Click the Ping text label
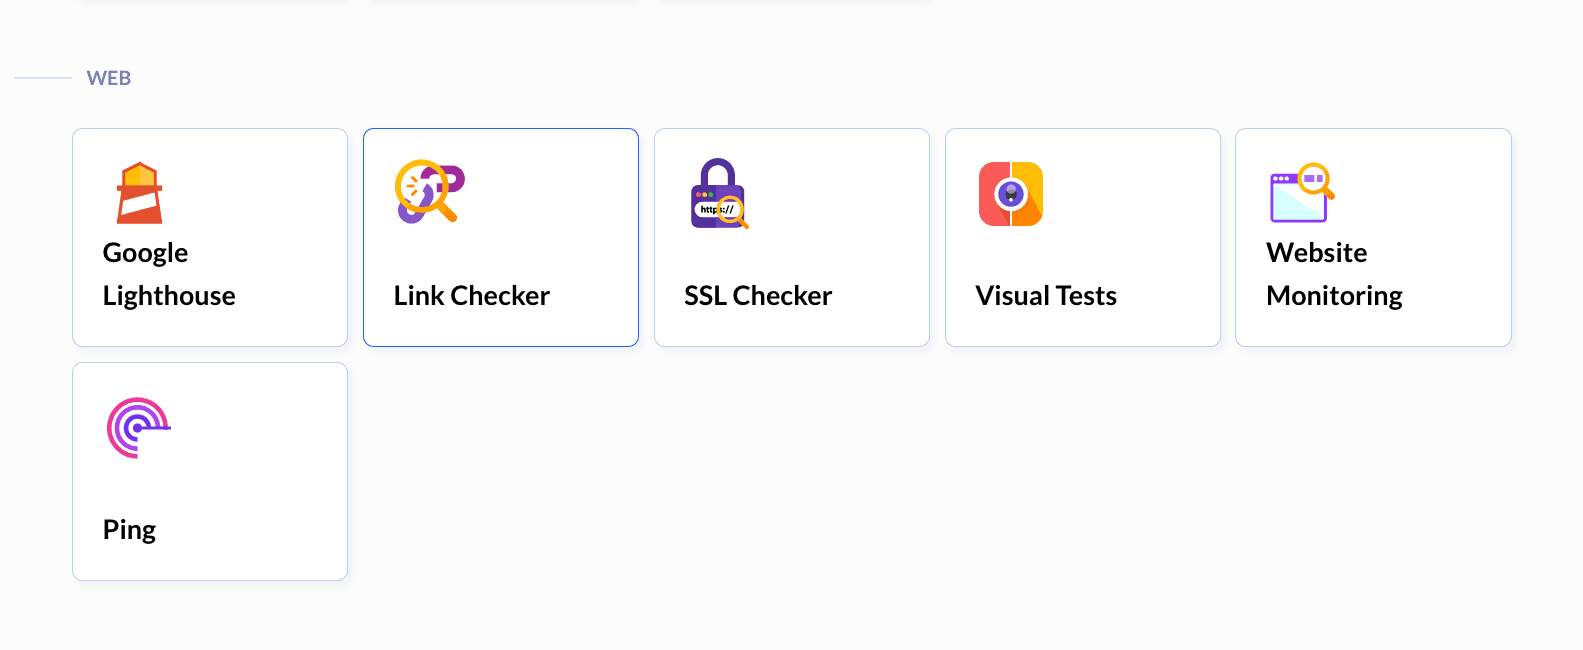 tap(129, 529)
